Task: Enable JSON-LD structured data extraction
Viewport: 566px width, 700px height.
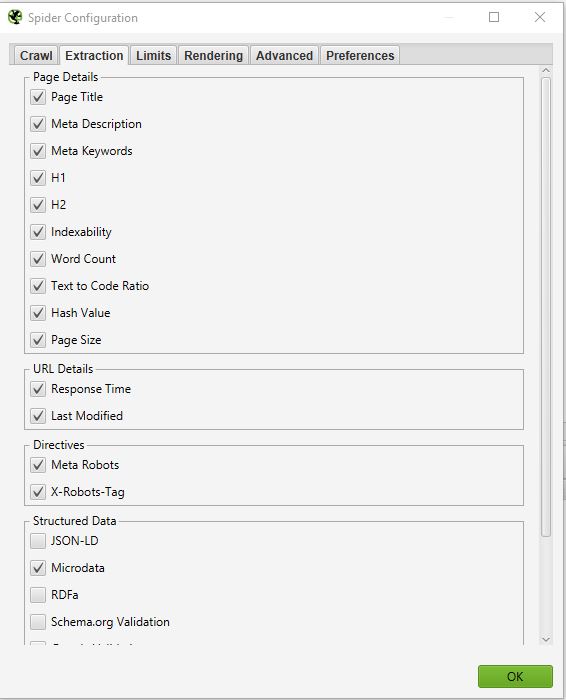Action: [x=38, y=541]
